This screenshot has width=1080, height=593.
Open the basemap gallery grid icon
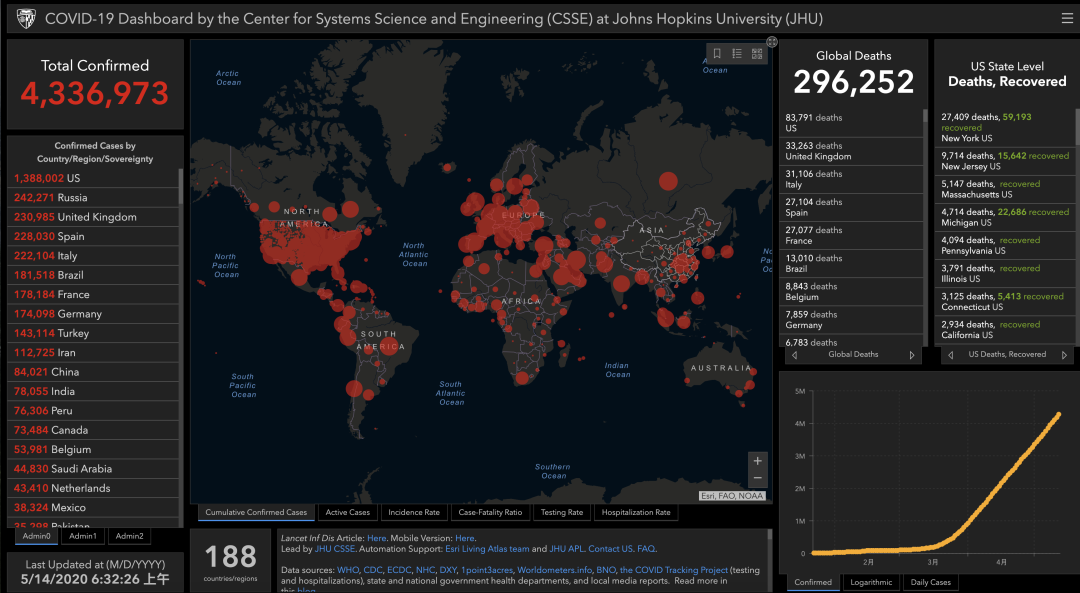click(757, 54)
